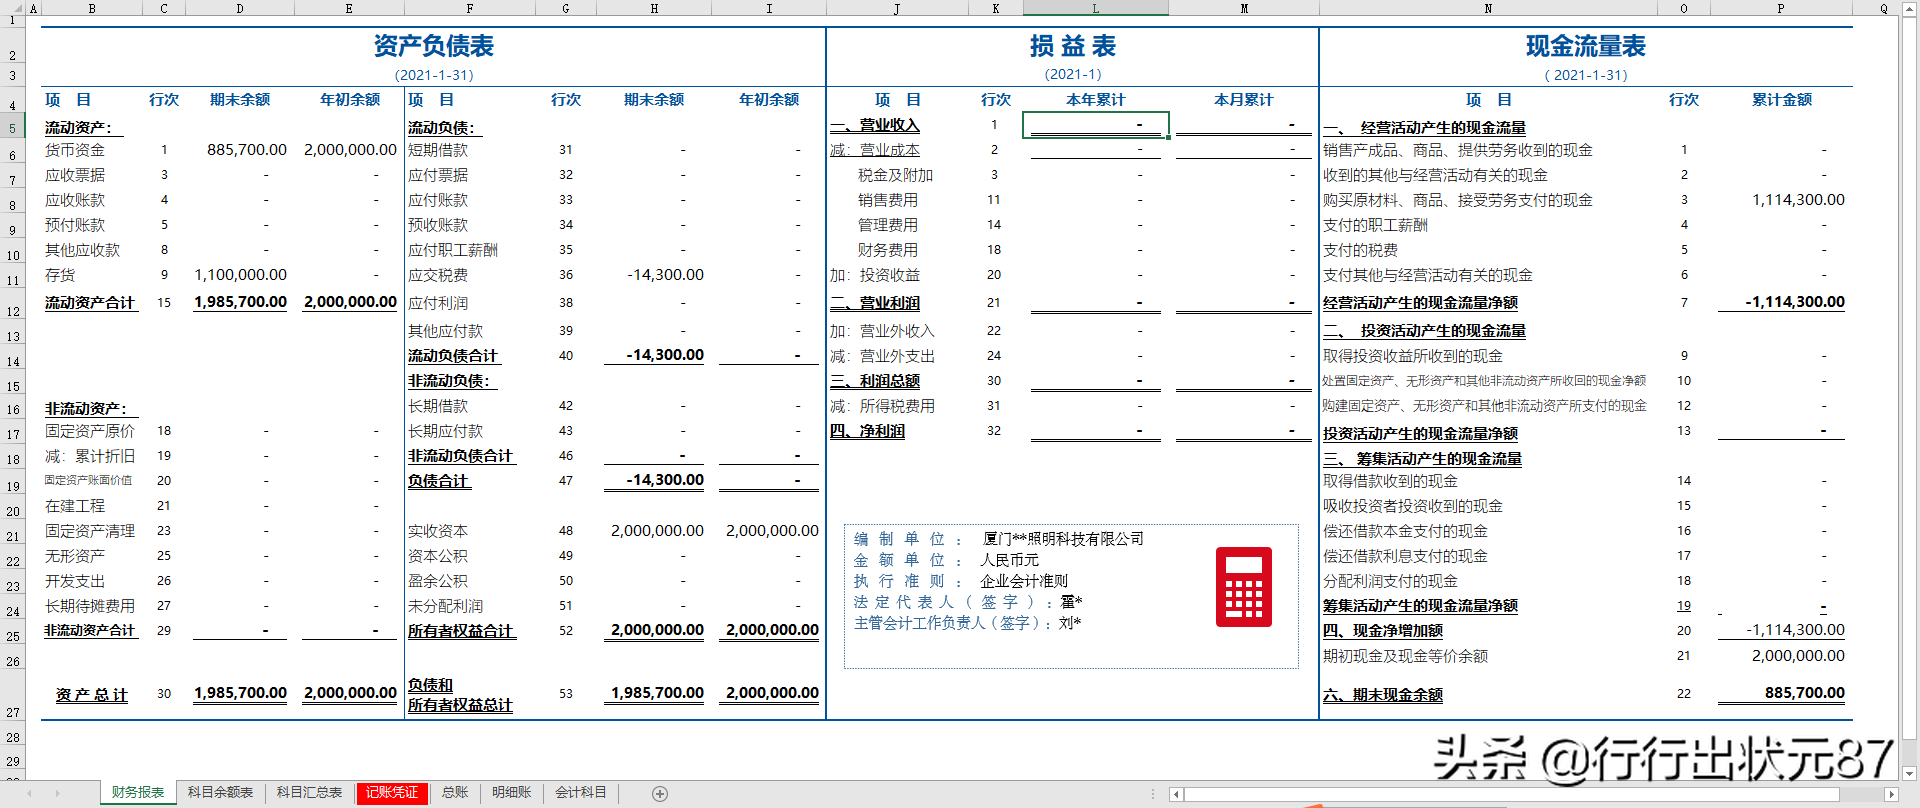Click the 期初现金及现金等价余额 cell

1406,656
